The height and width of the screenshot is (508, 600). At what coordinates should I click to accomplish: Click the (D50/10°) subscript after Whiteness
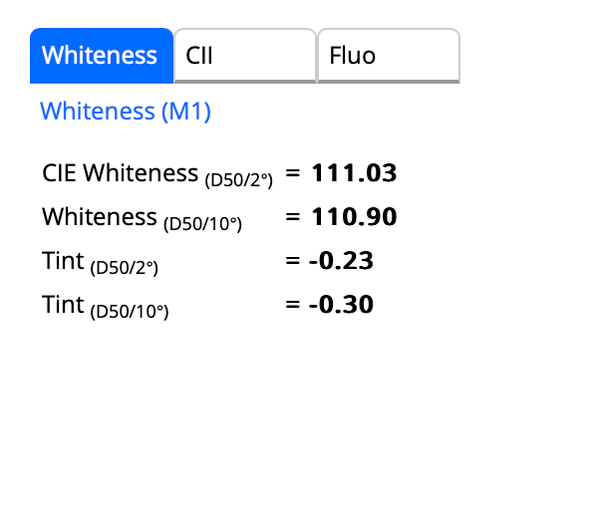(x=203, y=224)
